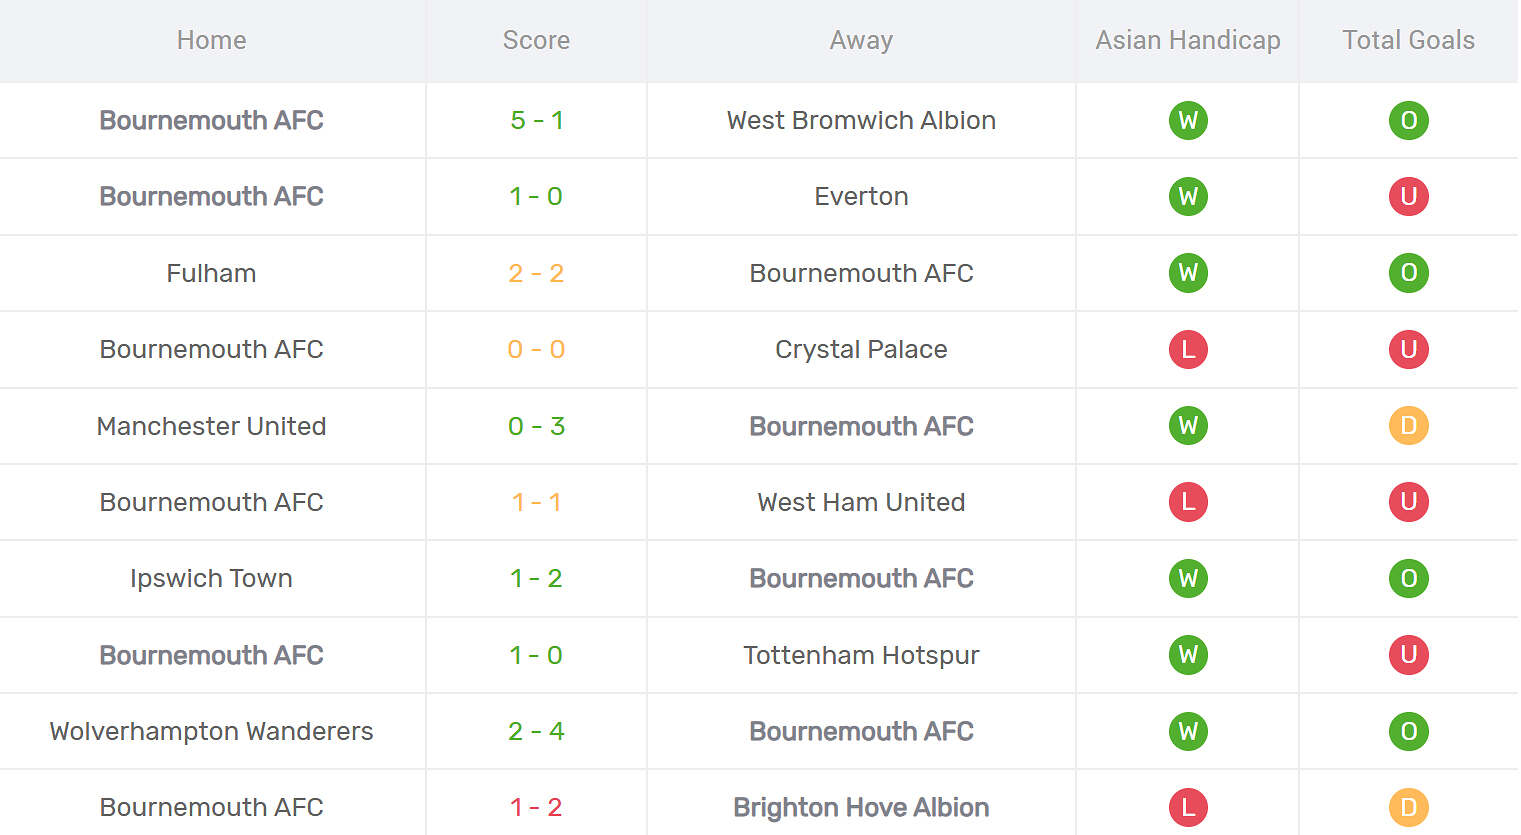Open the Brighton Hove Albion team page
The image size is (1521, 835).
pyautogui.click(x=861, y=807)
